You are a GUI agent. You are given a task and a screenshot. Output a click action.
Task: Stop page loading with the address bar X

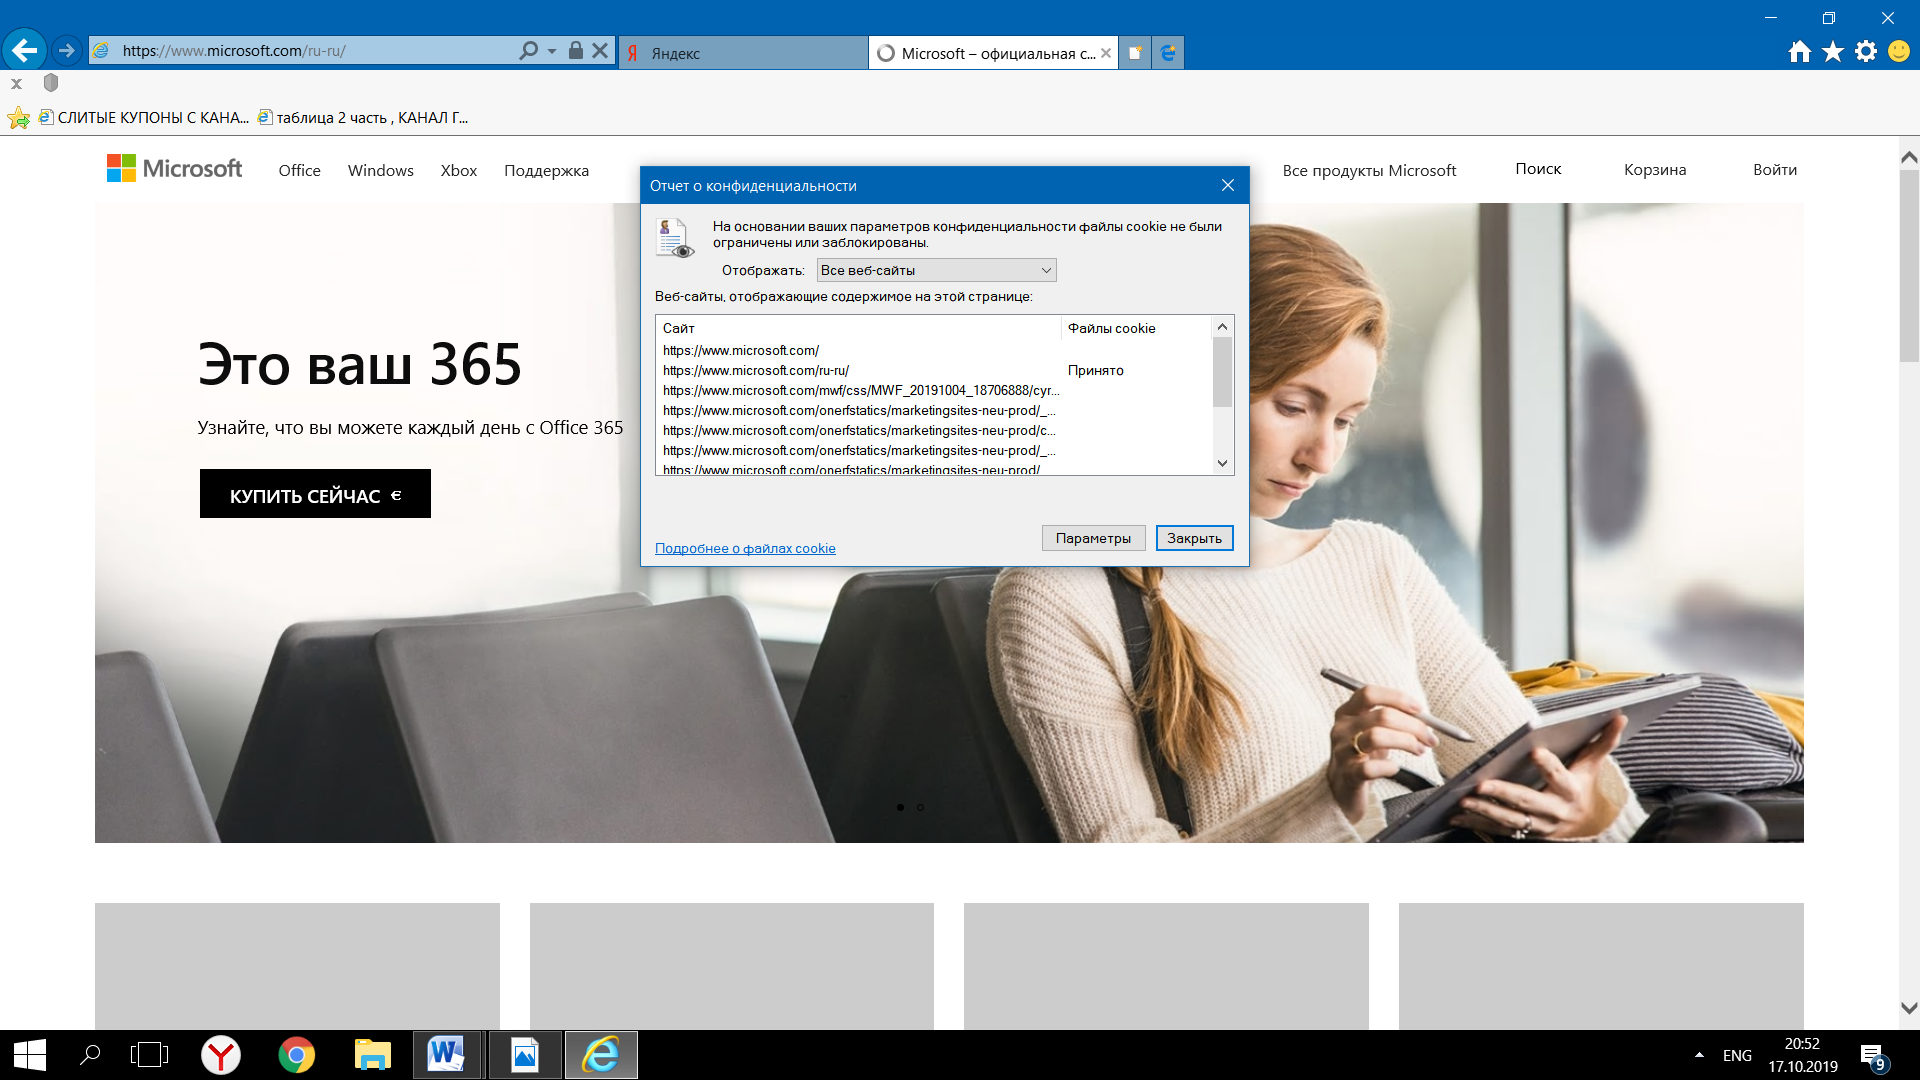(x=600, y=50)
